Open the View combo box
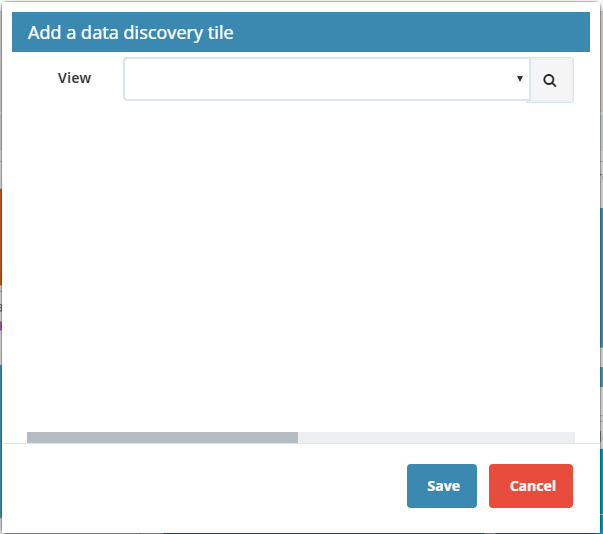 tap(326, 79)
